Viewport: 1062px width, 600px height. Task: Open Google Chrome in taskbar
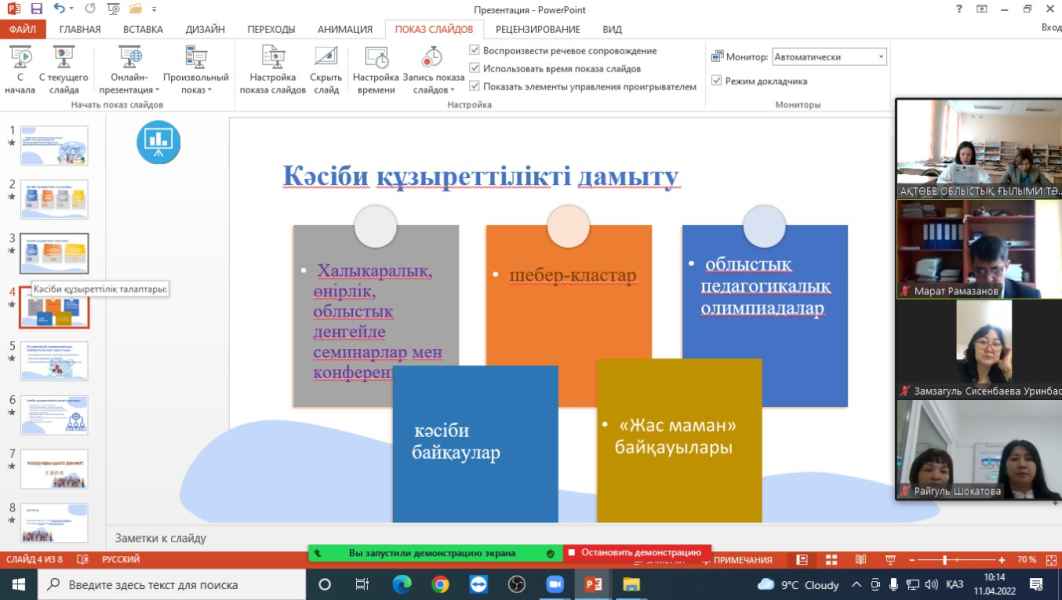click(440, 584)
